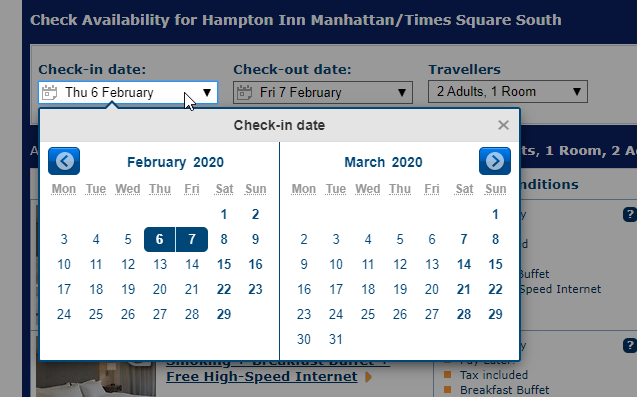Screen dimensions: 637x397
Task: Click calendar icon in check-in field
Action: [x=50, y=93]
